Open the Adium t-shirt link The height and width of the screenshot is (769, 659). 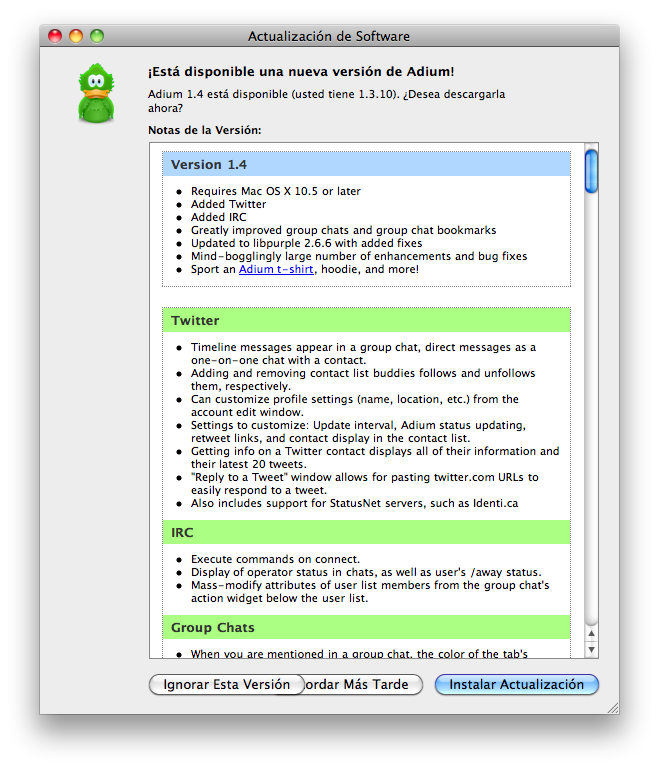(276, 269)
